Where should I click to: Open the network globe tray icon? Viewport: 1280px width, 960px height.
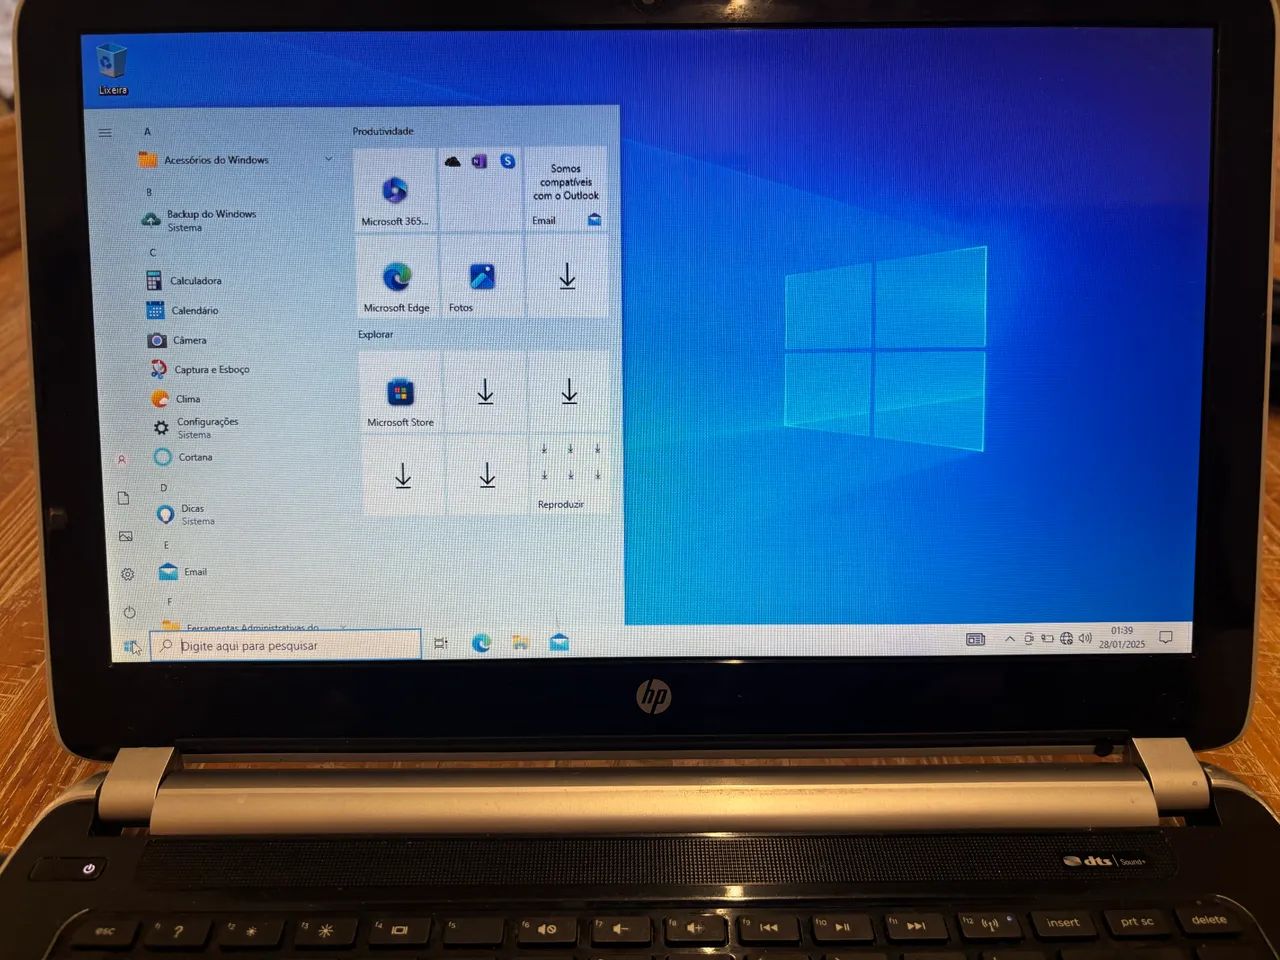pyautogui.click(x=1067, y=639)
